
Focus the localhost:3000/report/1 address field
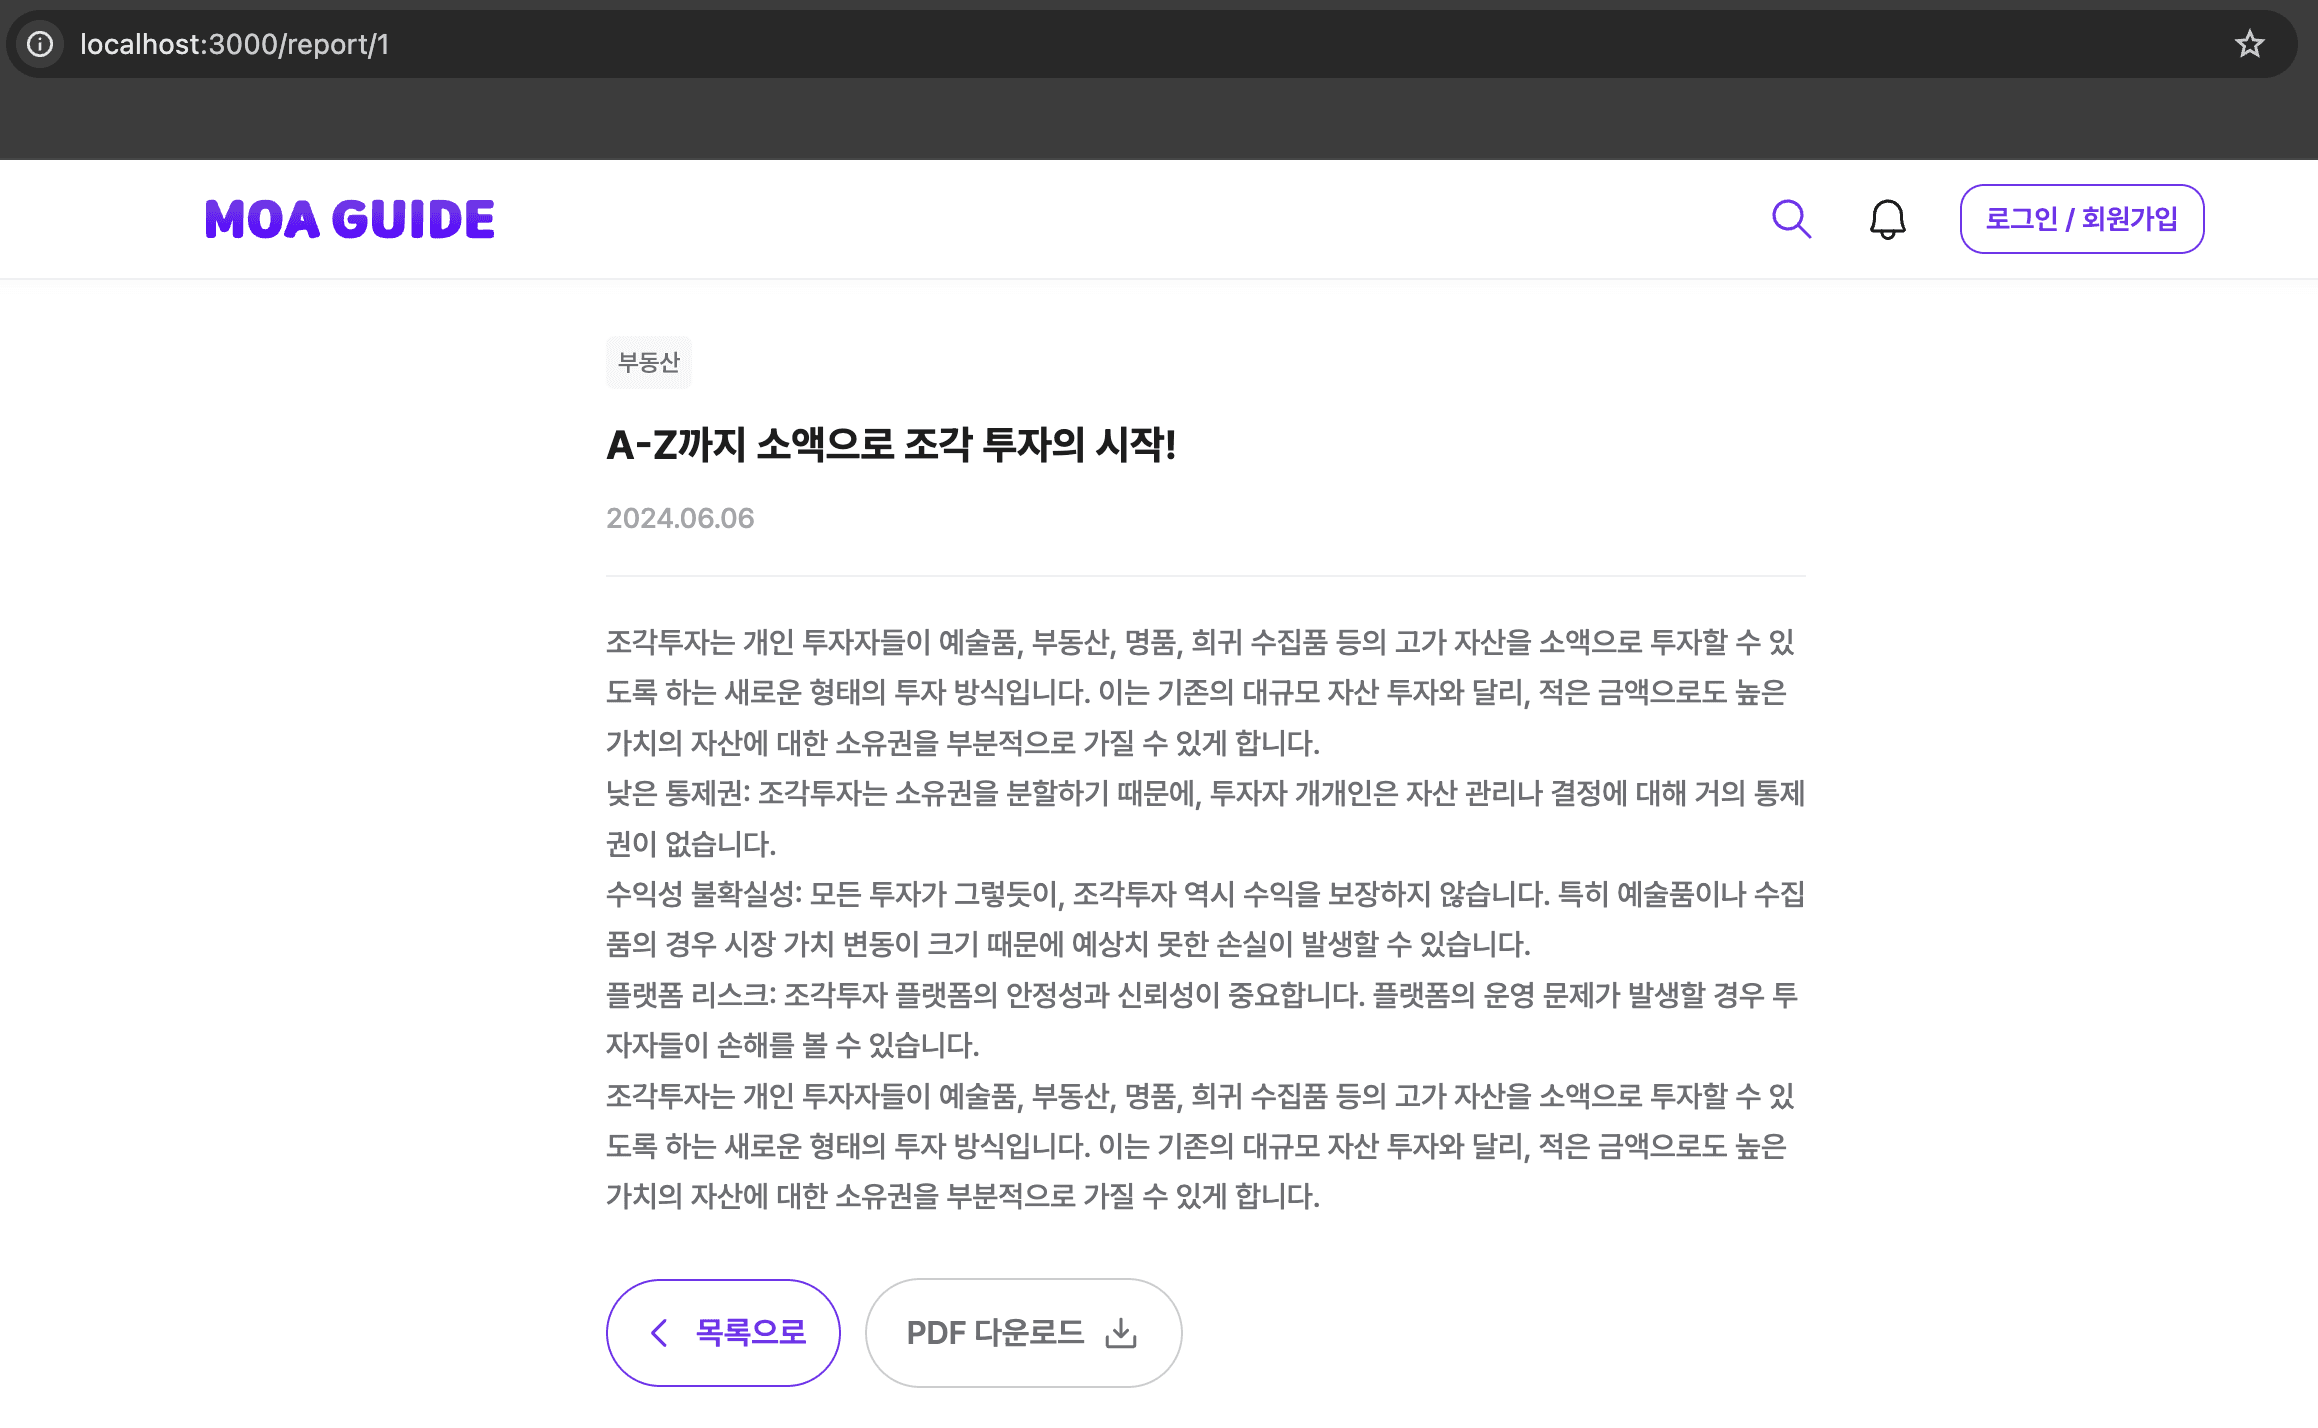coord(234,44)
